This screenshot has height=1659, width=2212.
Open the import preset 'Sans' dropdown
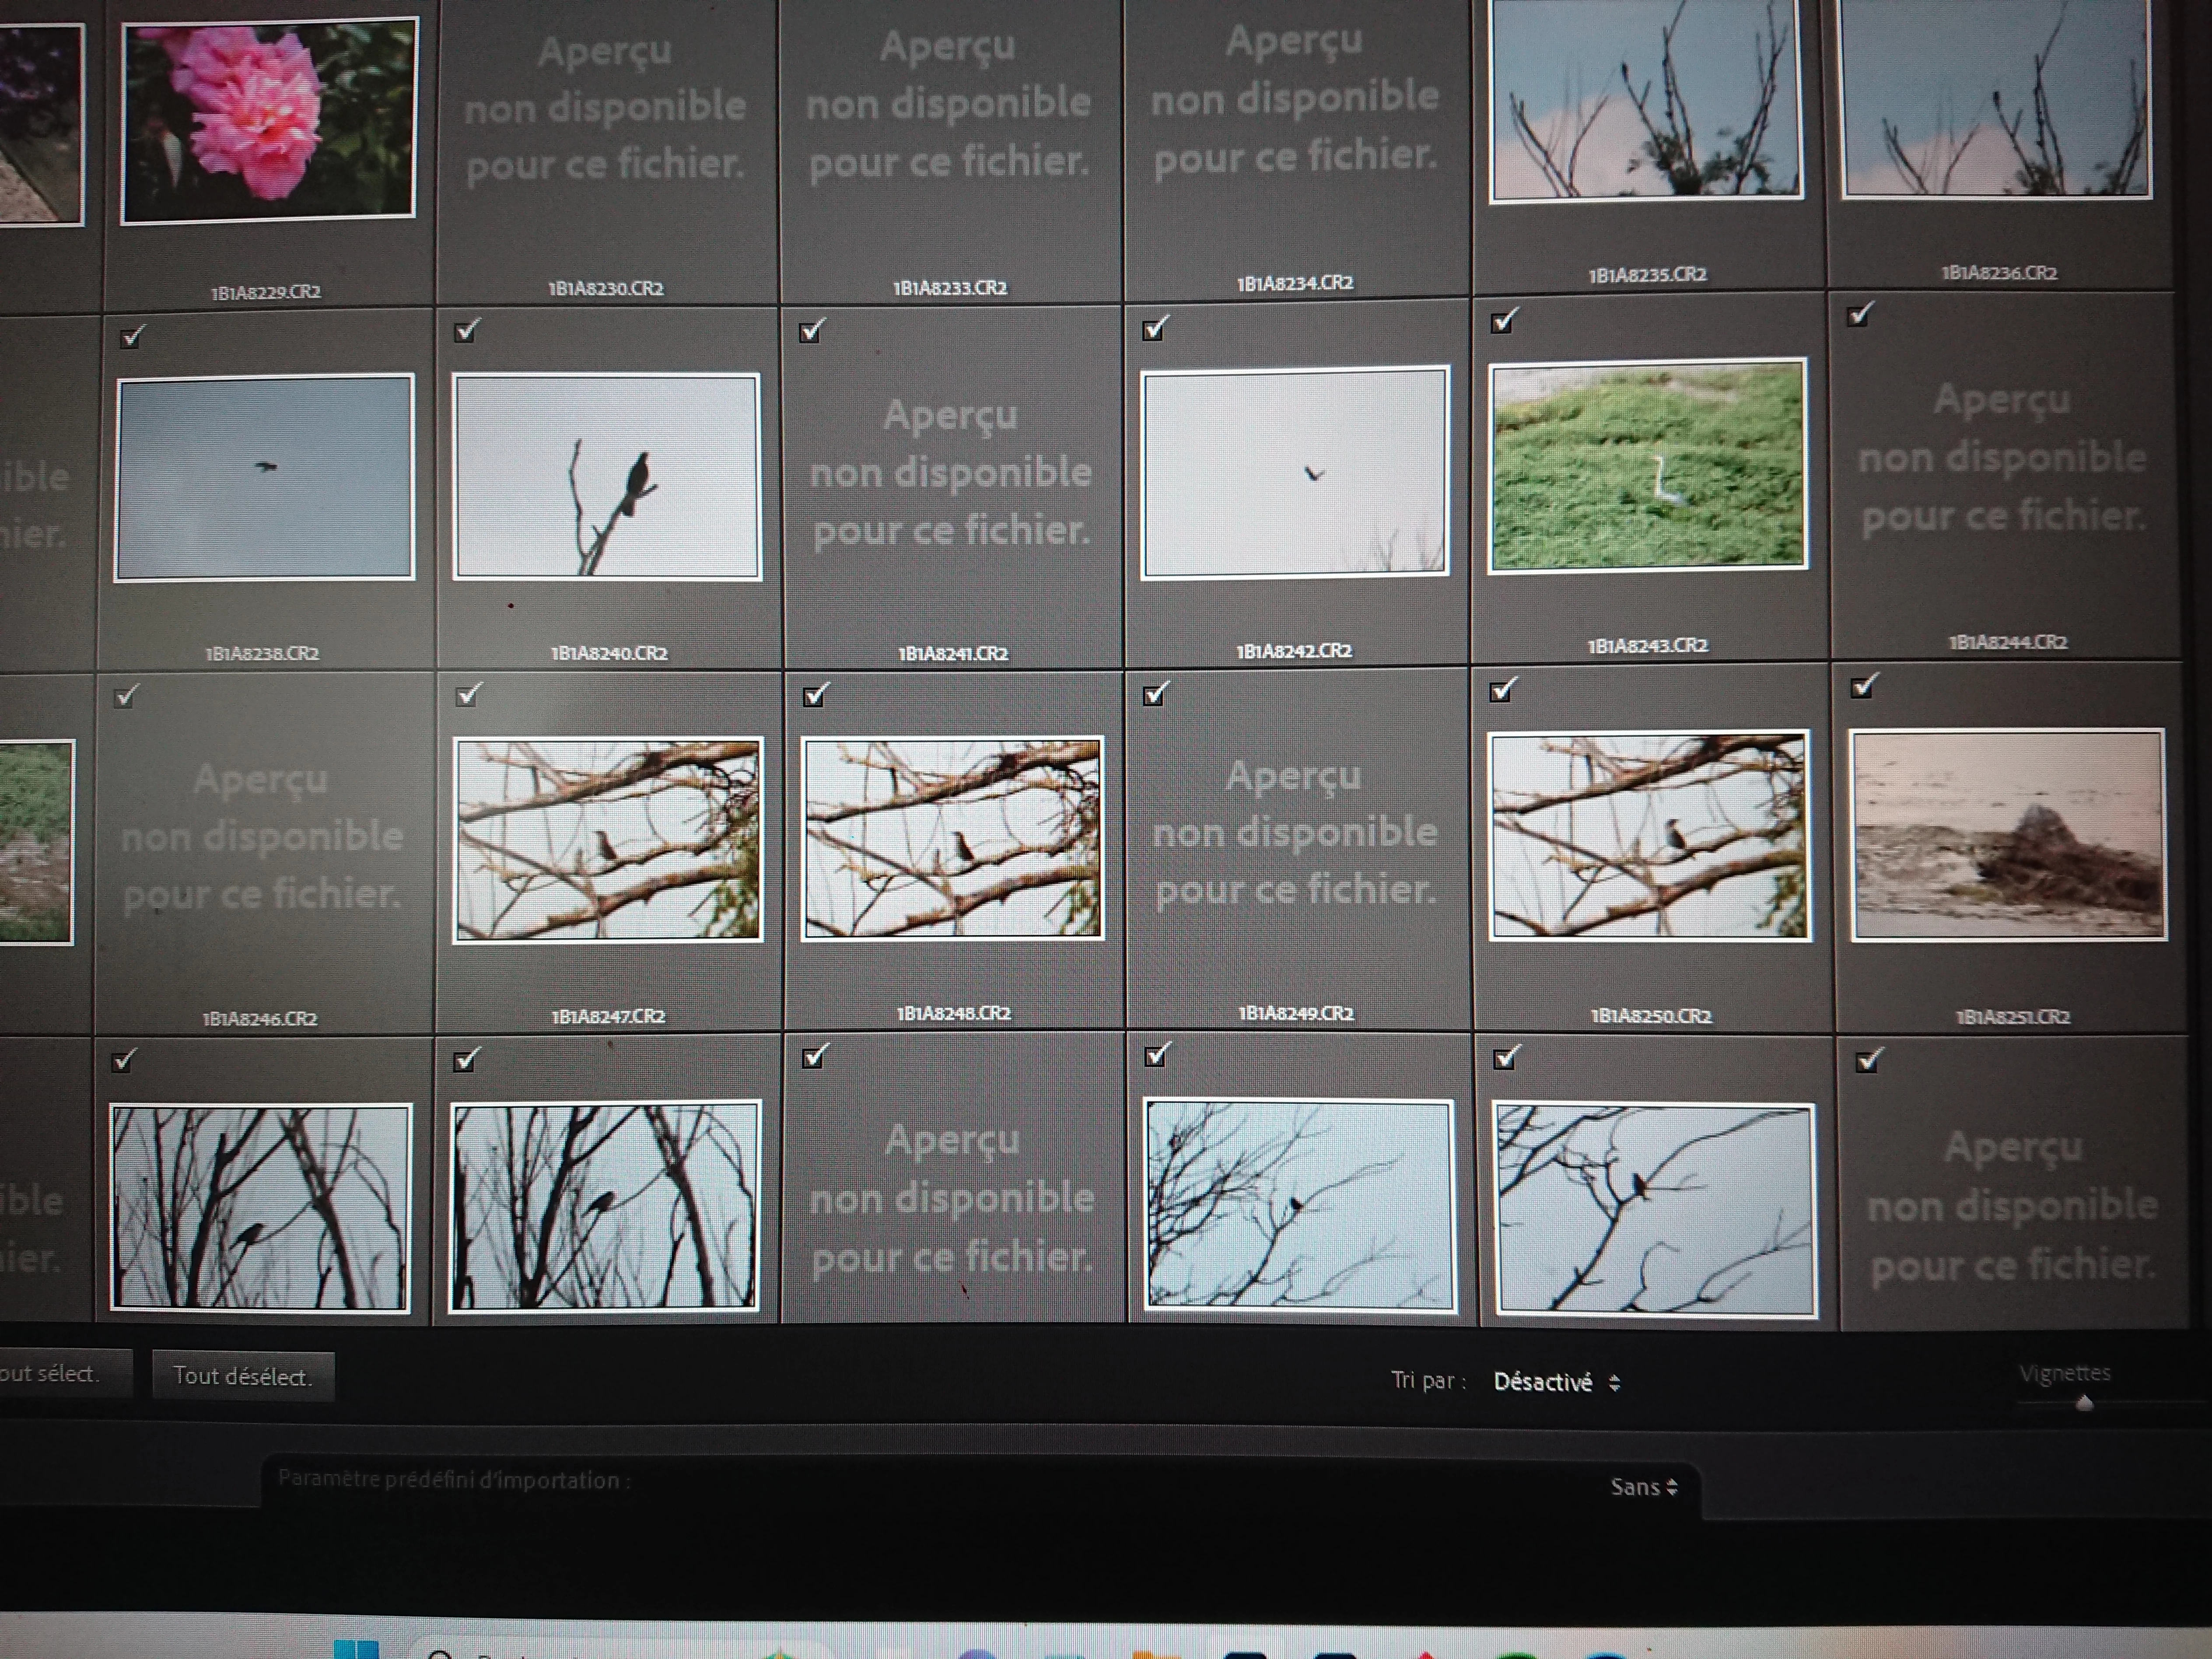[x=1643, y=1487]
